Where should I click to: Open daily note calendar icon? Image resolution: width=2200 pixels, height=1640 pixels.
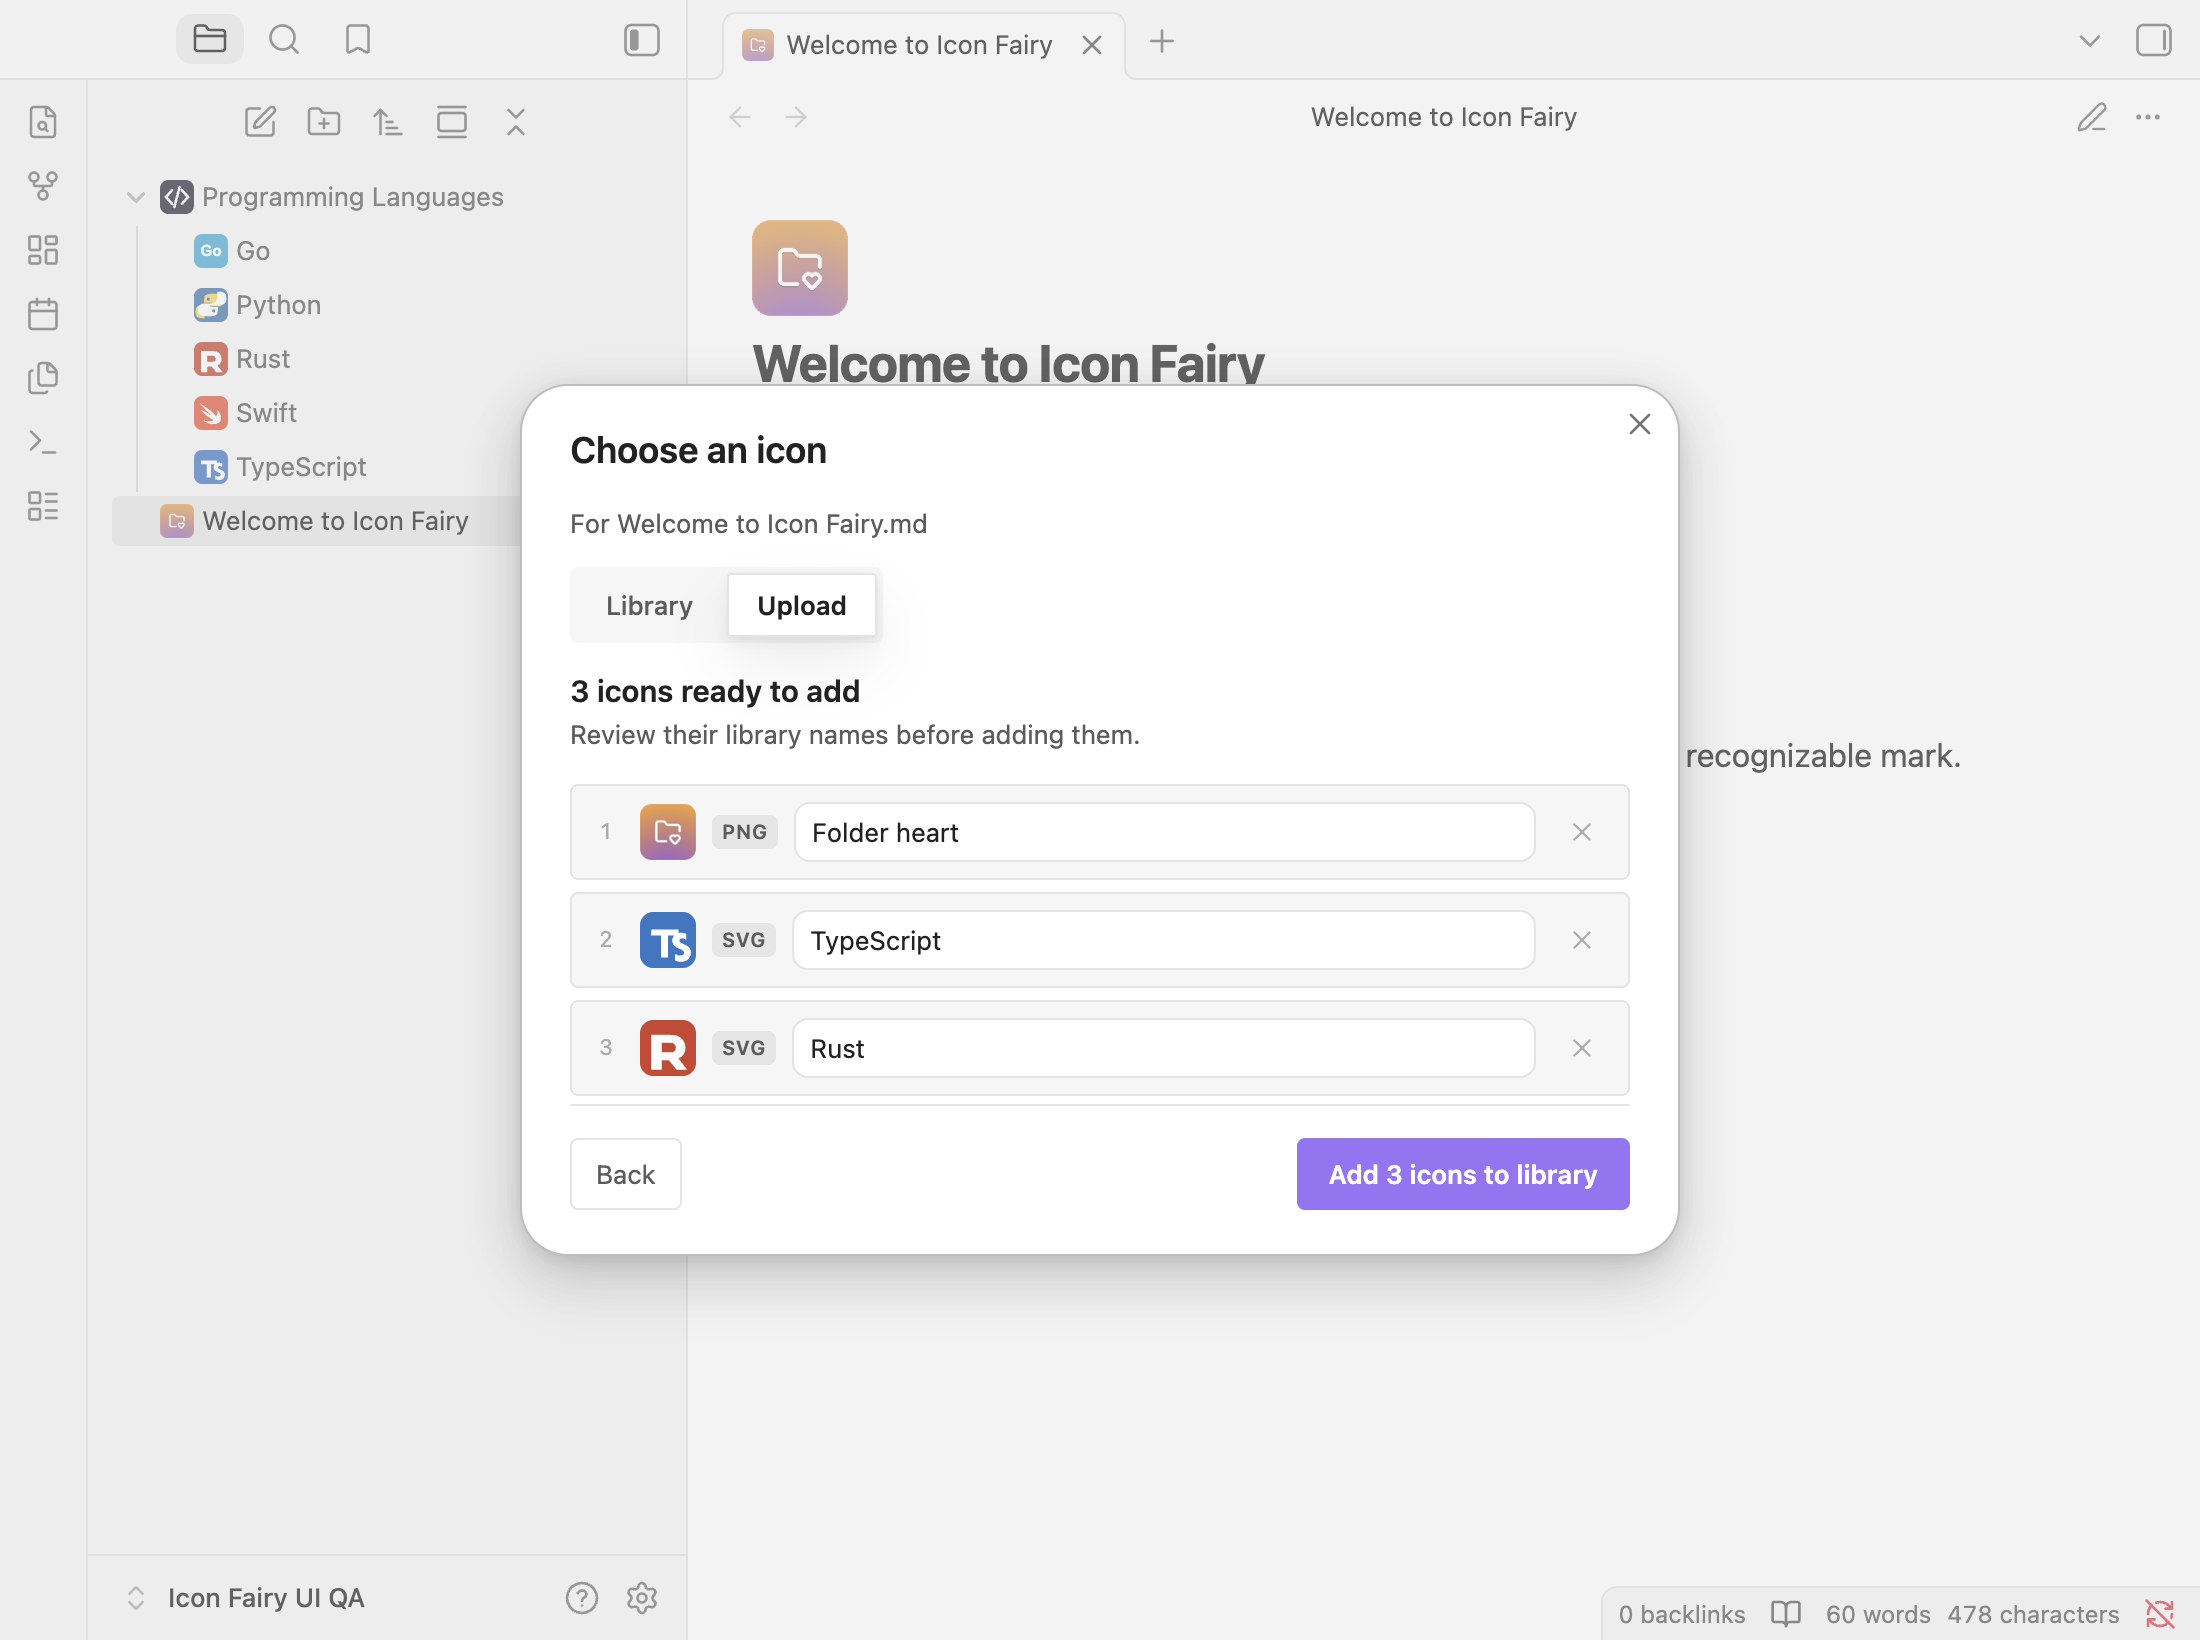(x=43, y=314)
